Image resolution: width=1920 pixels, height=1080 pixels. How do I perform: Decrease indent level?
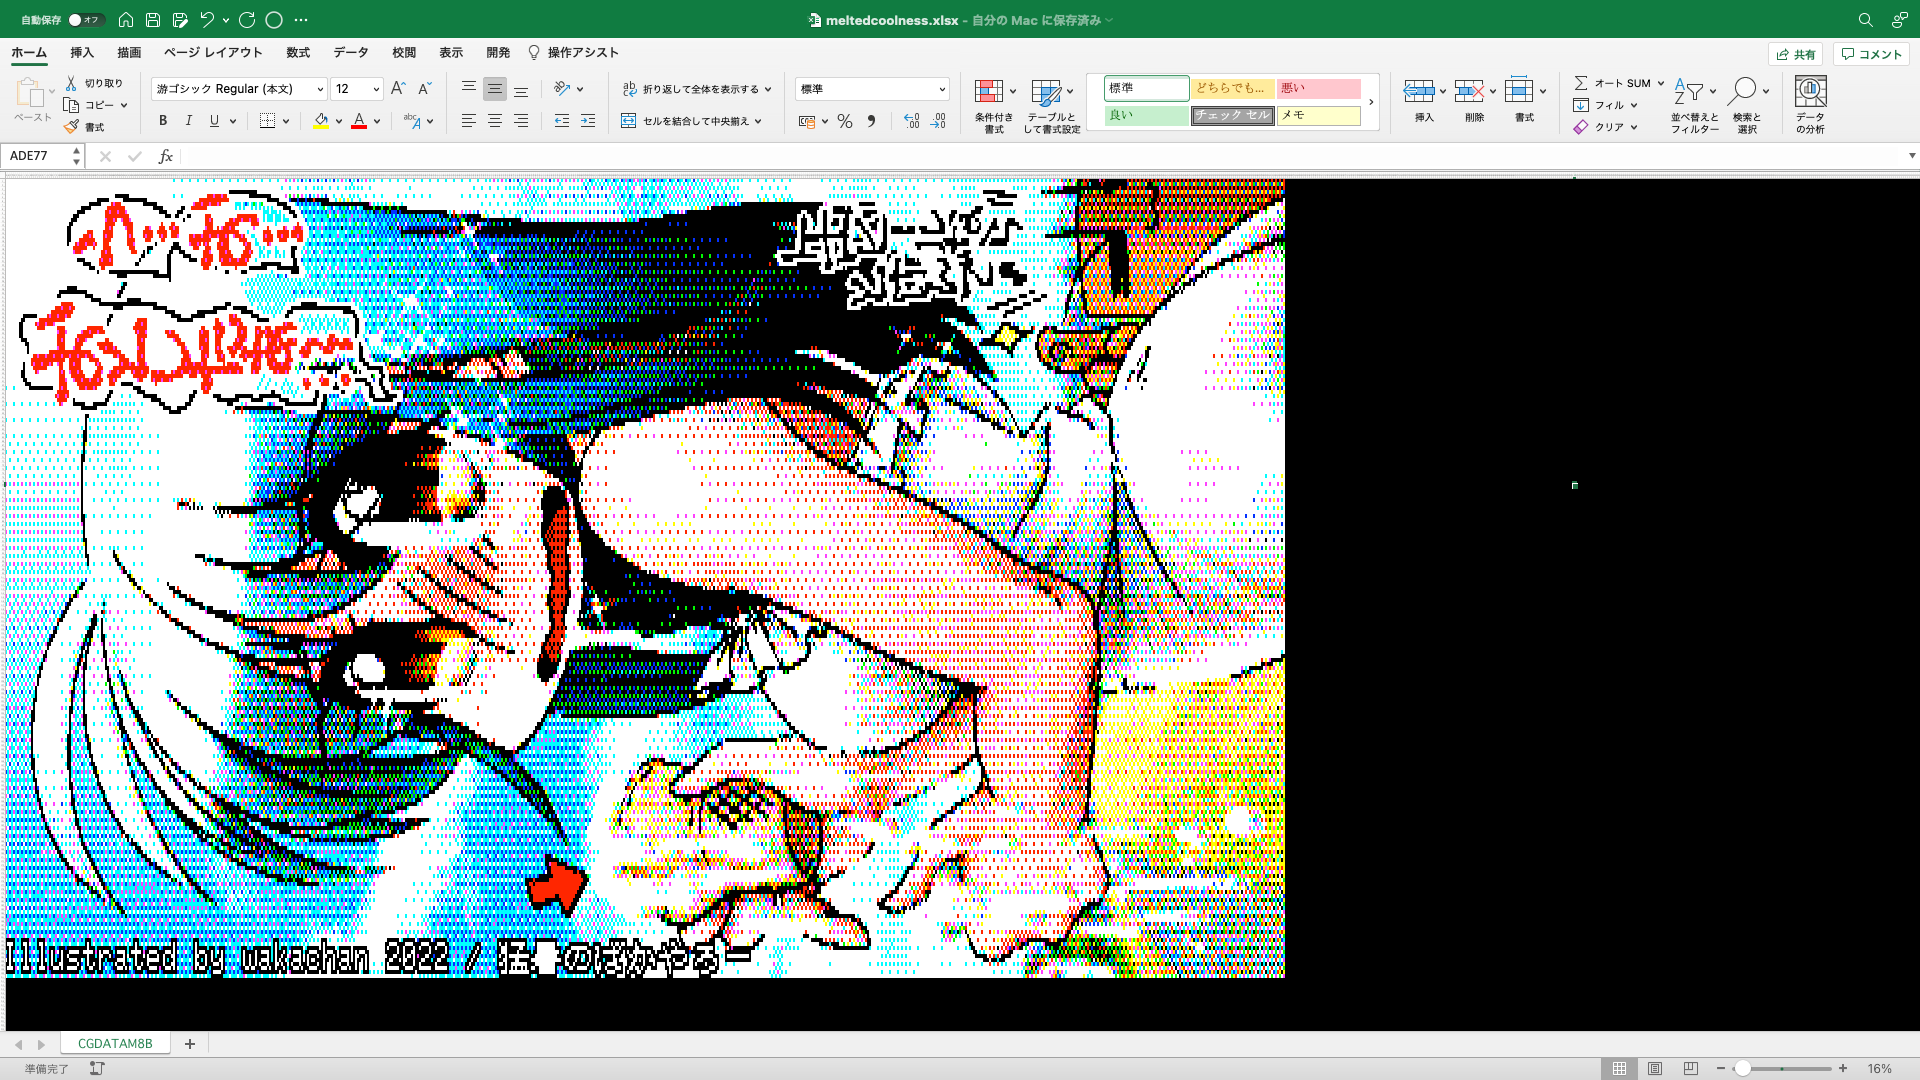pyautogui.click(x=562, y=121)
